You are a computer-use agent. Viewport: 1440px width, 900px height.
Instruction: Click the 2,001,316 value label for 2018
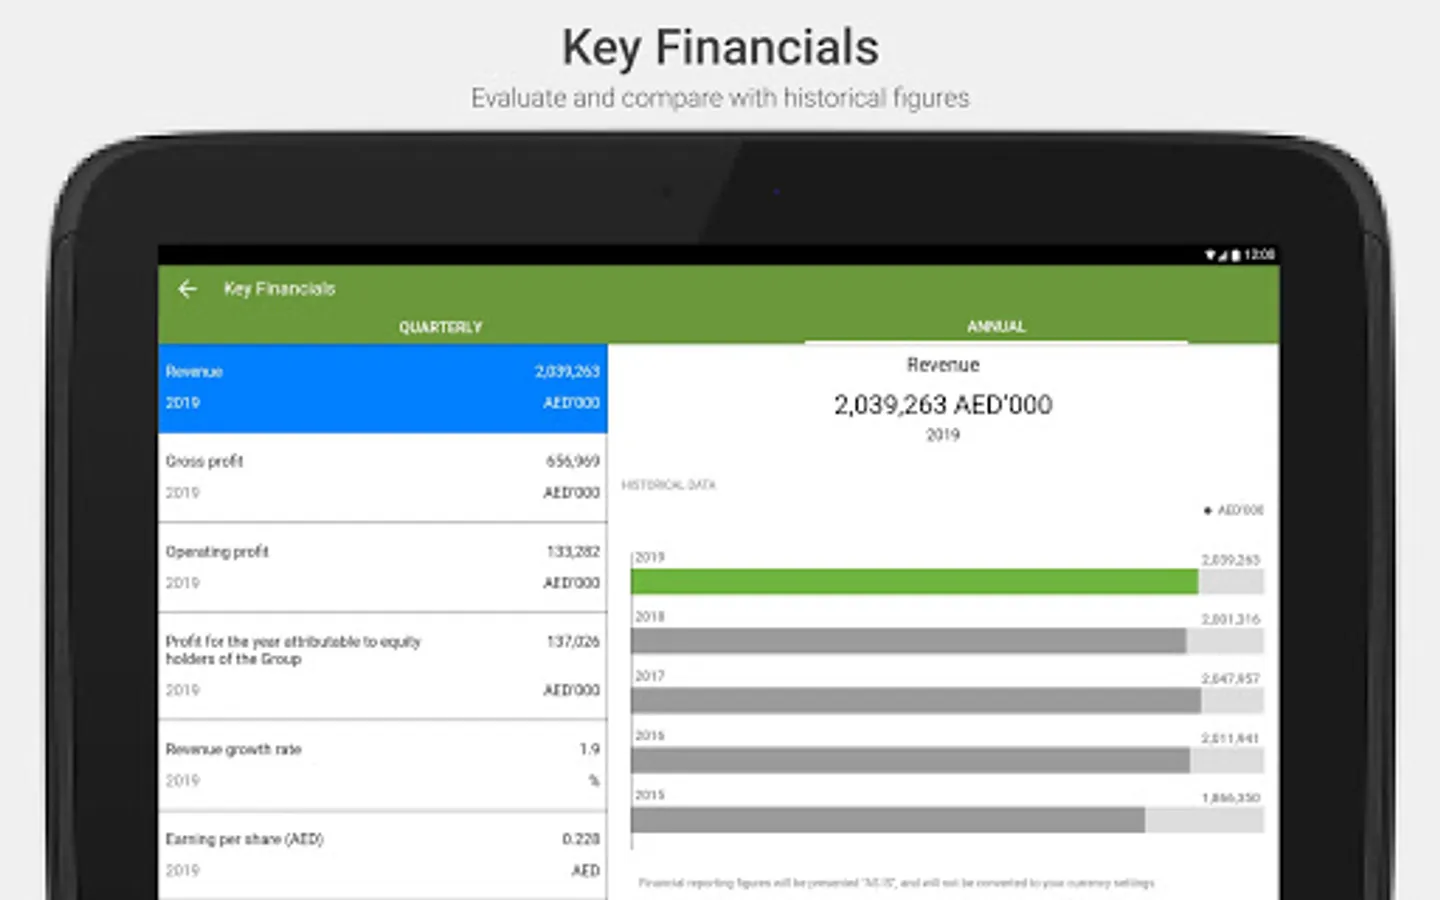[x=1231, y=619]
